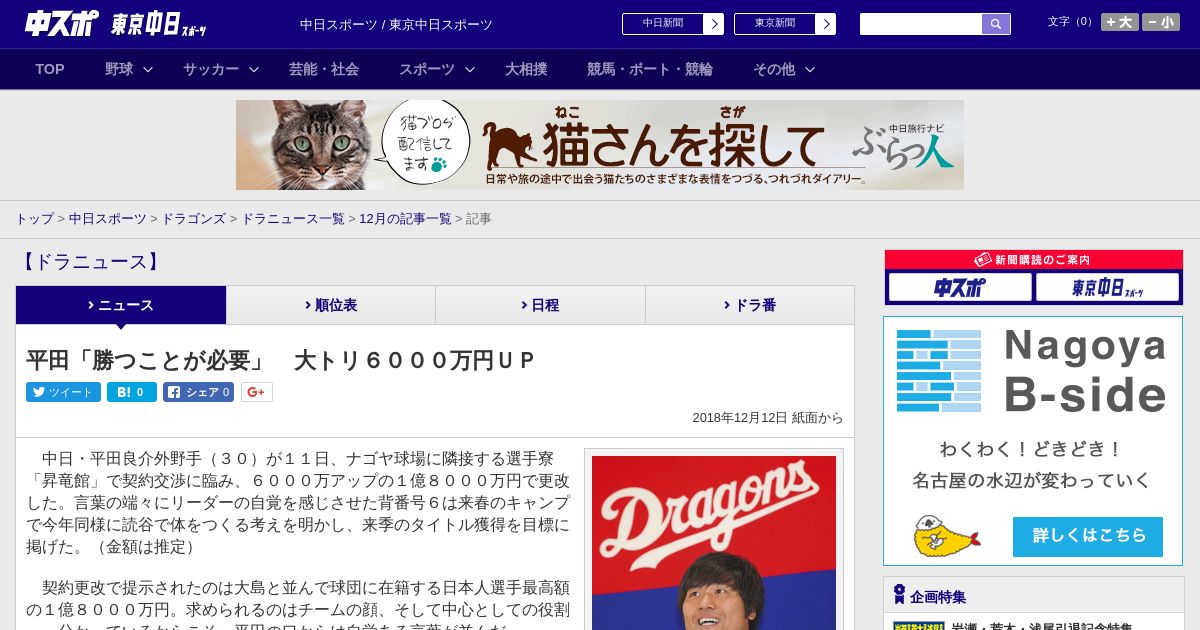Open the 中日新聞 link button
Viewport: 1200px width, 630px height.
tap(663, 23)
